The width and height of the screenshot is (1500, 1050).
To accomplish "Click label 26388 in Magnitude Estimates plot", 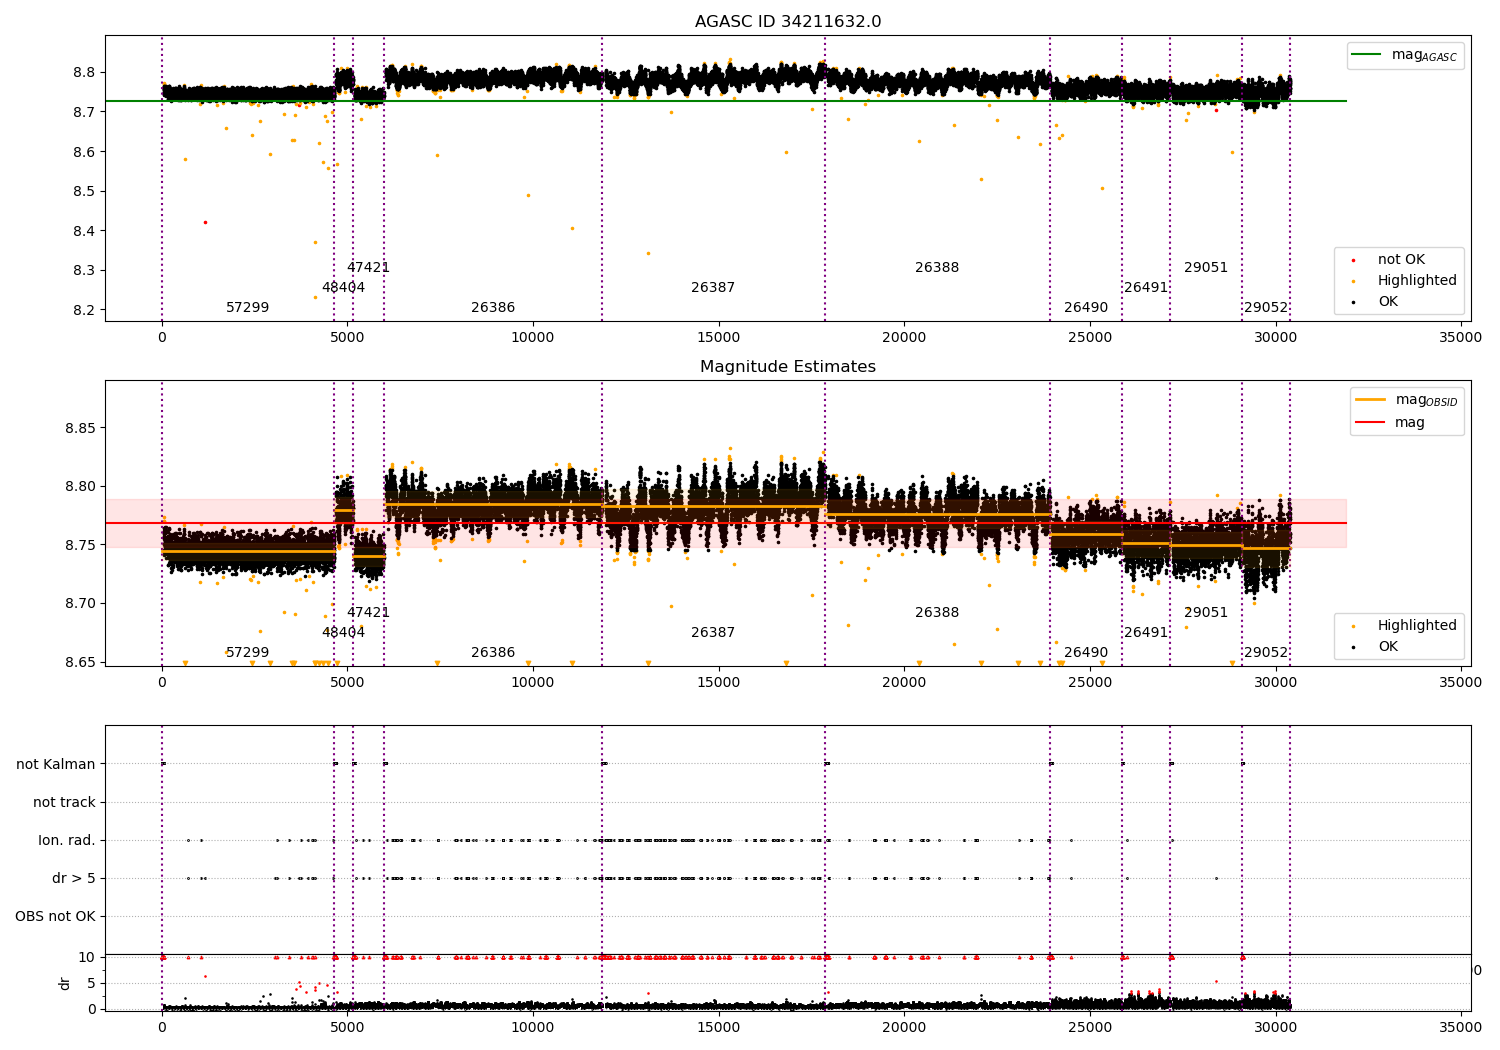I will pos(937,613).
